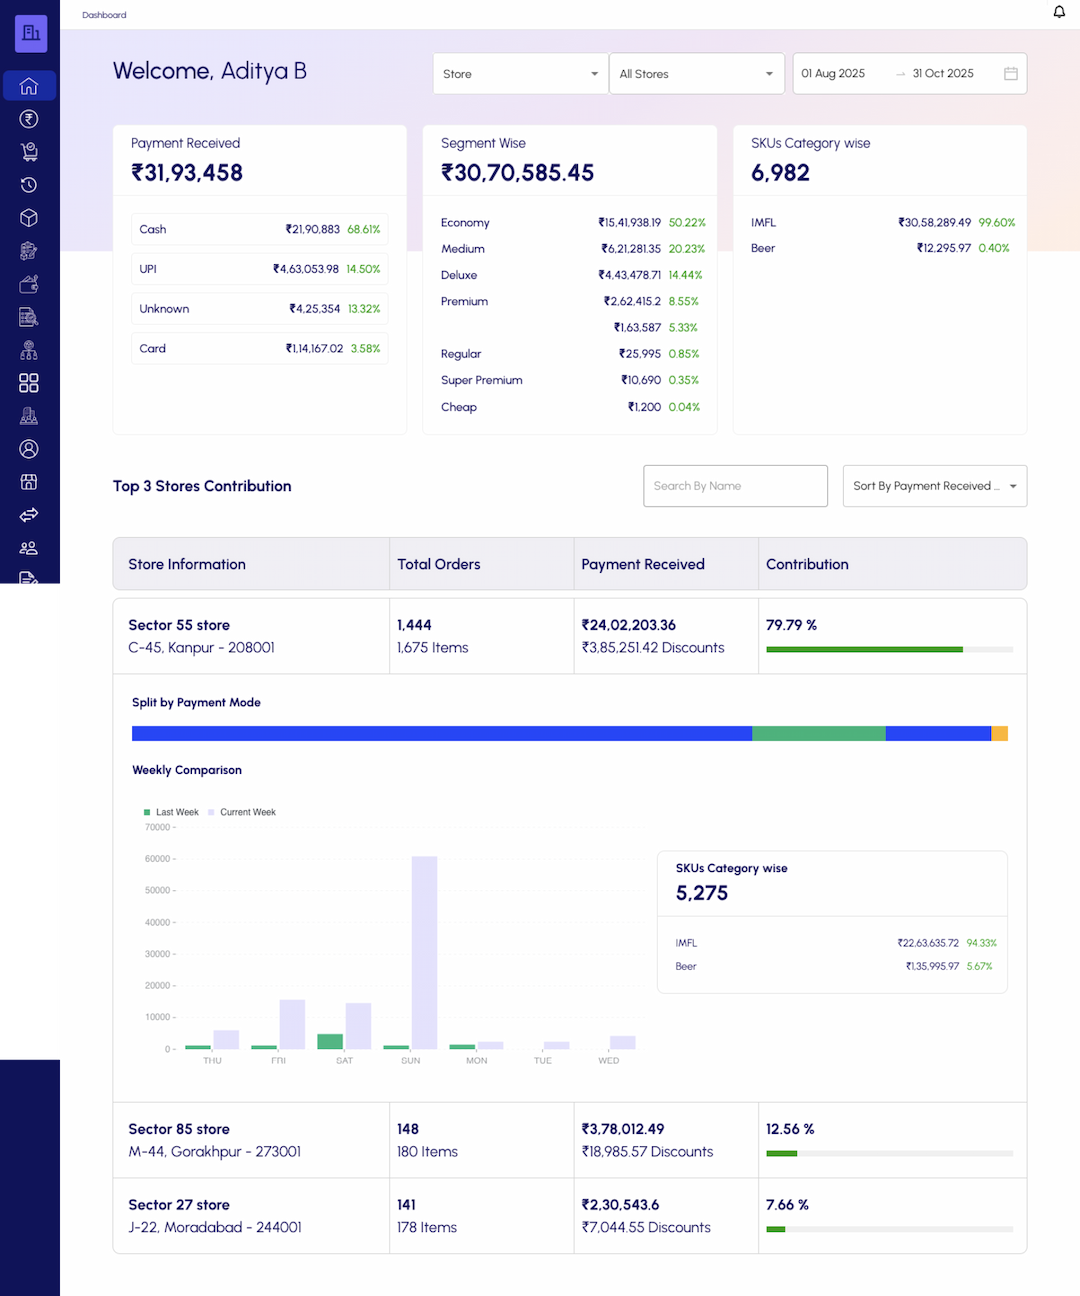Open the storefront icon in sidebar
1080x1296 pixels.
29,482
